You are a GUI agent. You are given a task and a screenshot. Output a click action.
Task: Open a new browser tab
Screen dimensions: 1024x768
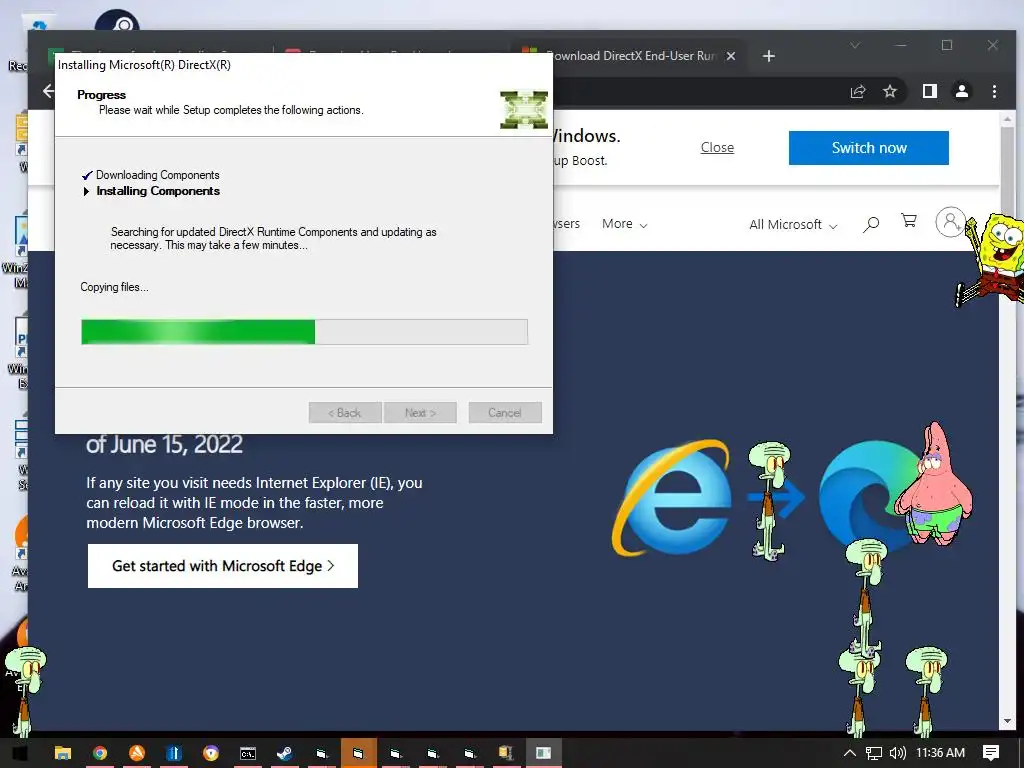point(769,56)
